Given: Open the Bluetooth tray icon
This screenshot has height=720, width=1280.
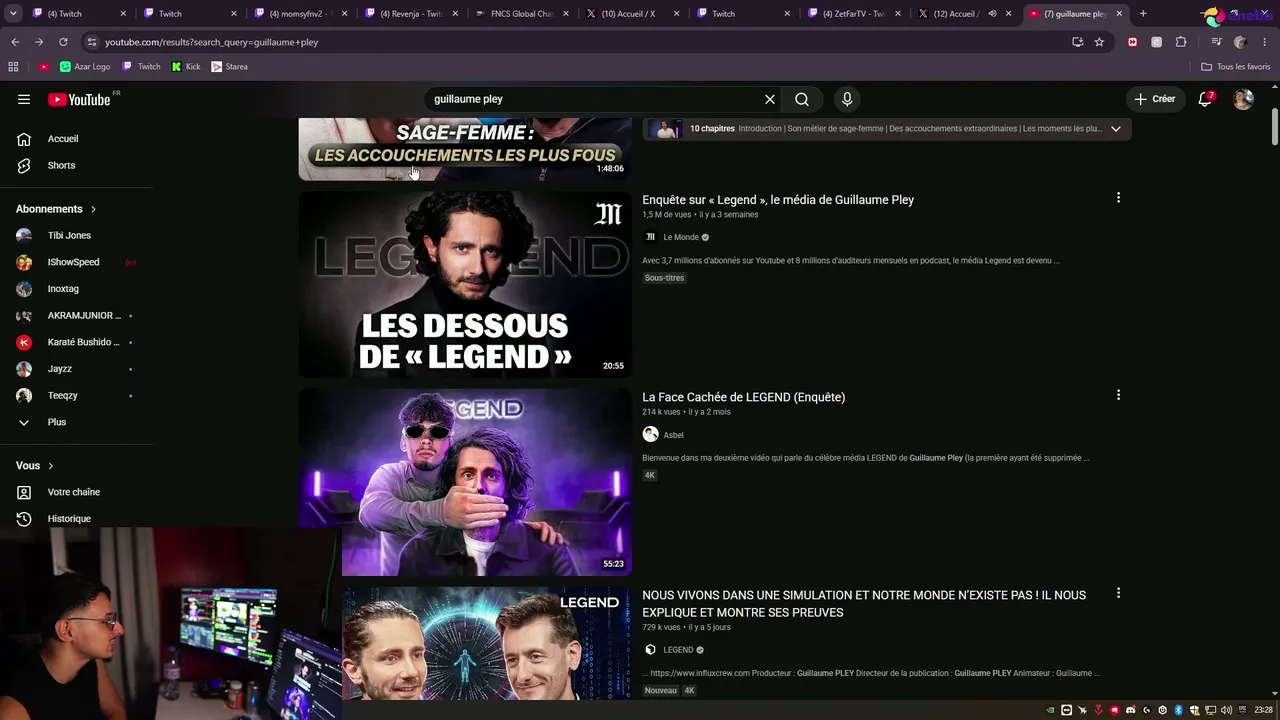Looking at the screenshot, I should (x=1178, y=710).
